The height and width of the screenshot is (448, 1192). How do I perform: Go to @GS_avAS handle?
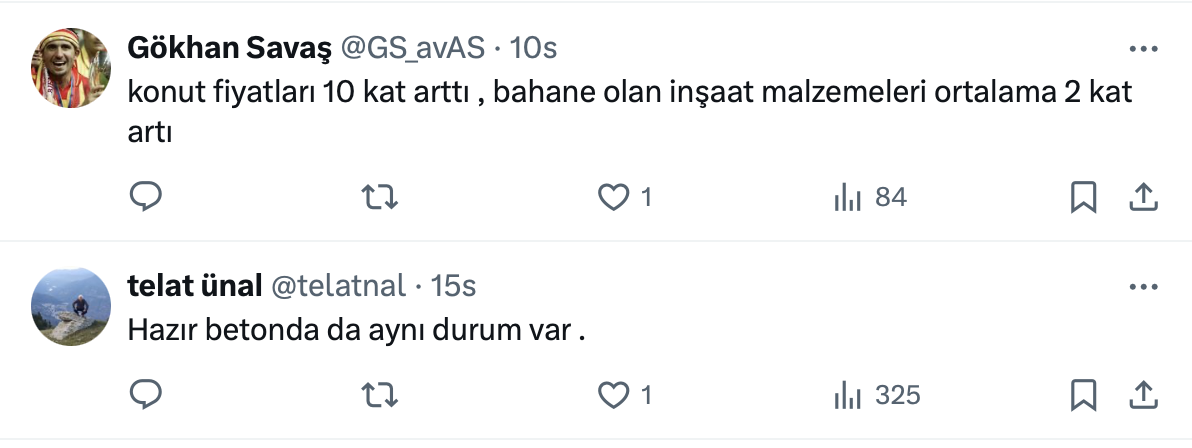[x=413, y=48]
